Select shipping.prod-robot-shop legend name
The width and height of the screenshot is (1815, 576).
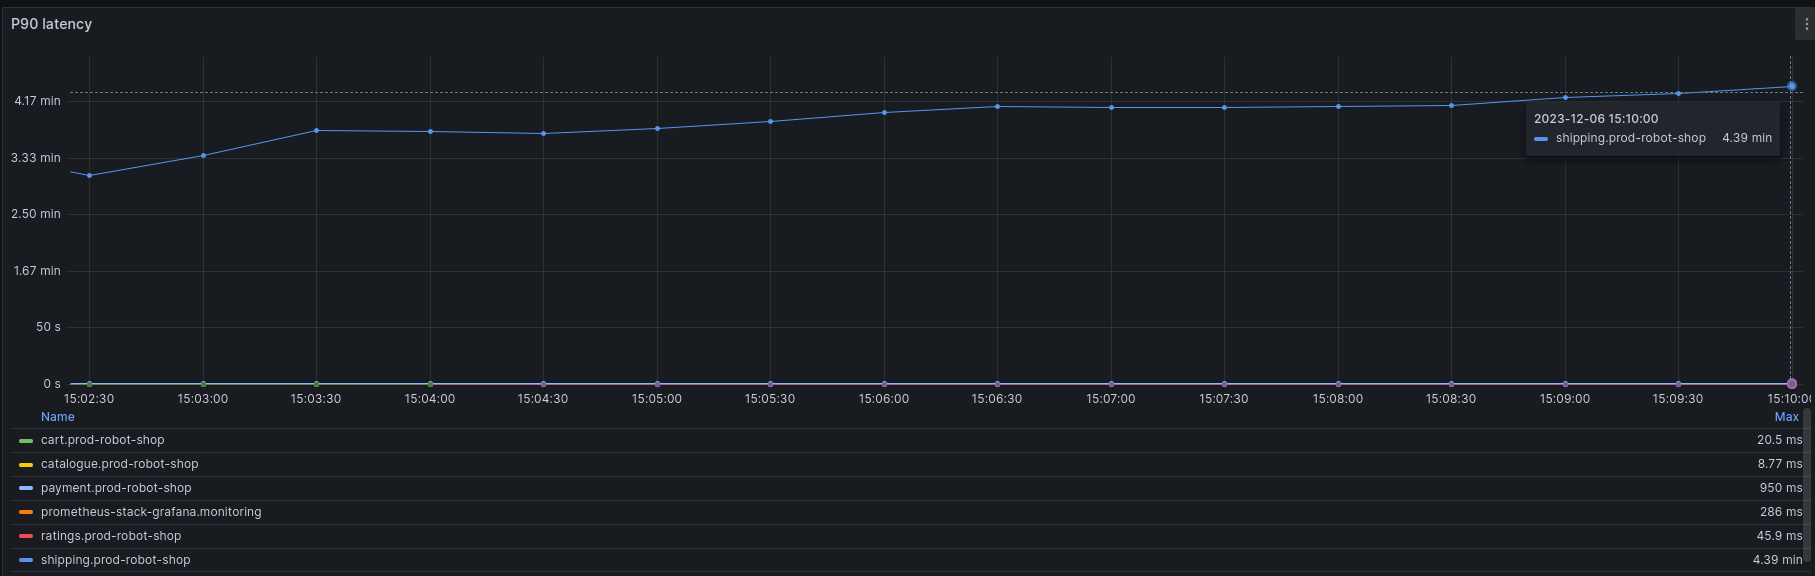coord(115,560)
